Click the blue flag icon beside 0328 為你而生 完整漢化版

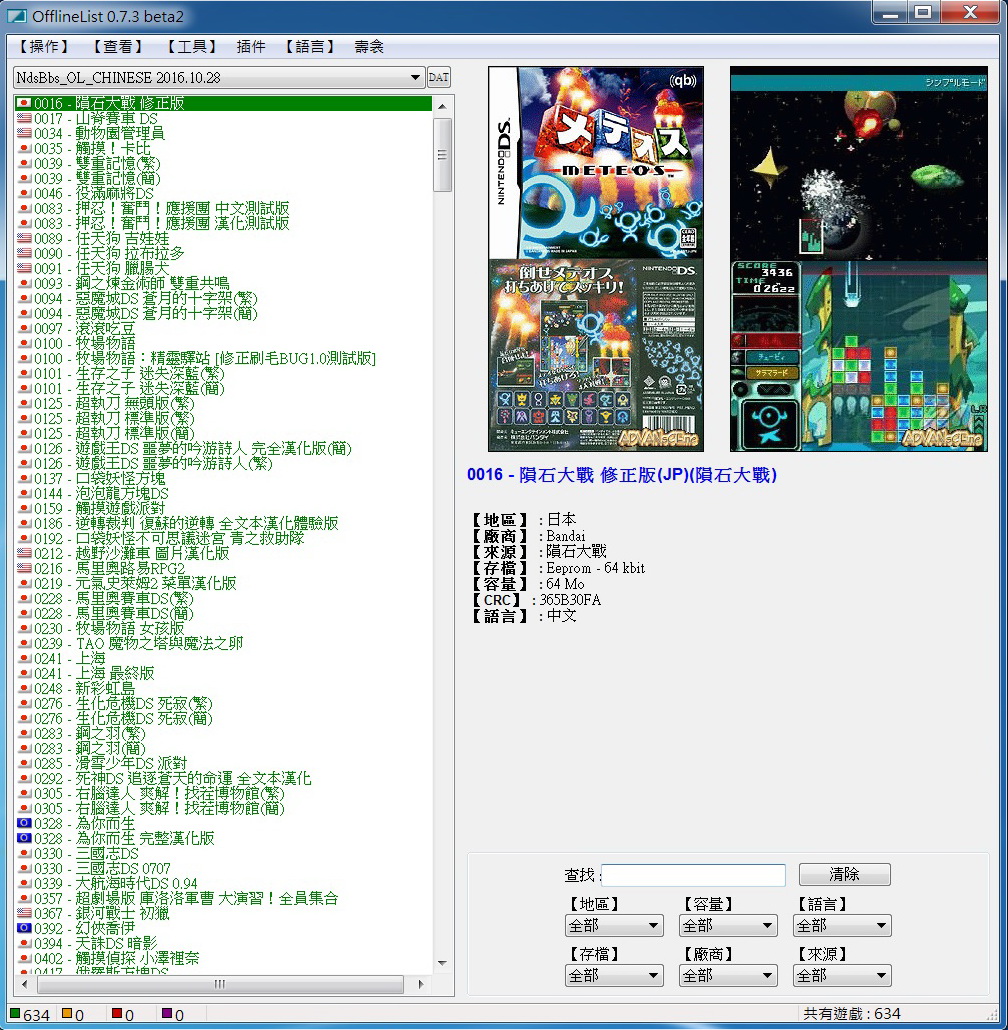(x=24, y=839)
